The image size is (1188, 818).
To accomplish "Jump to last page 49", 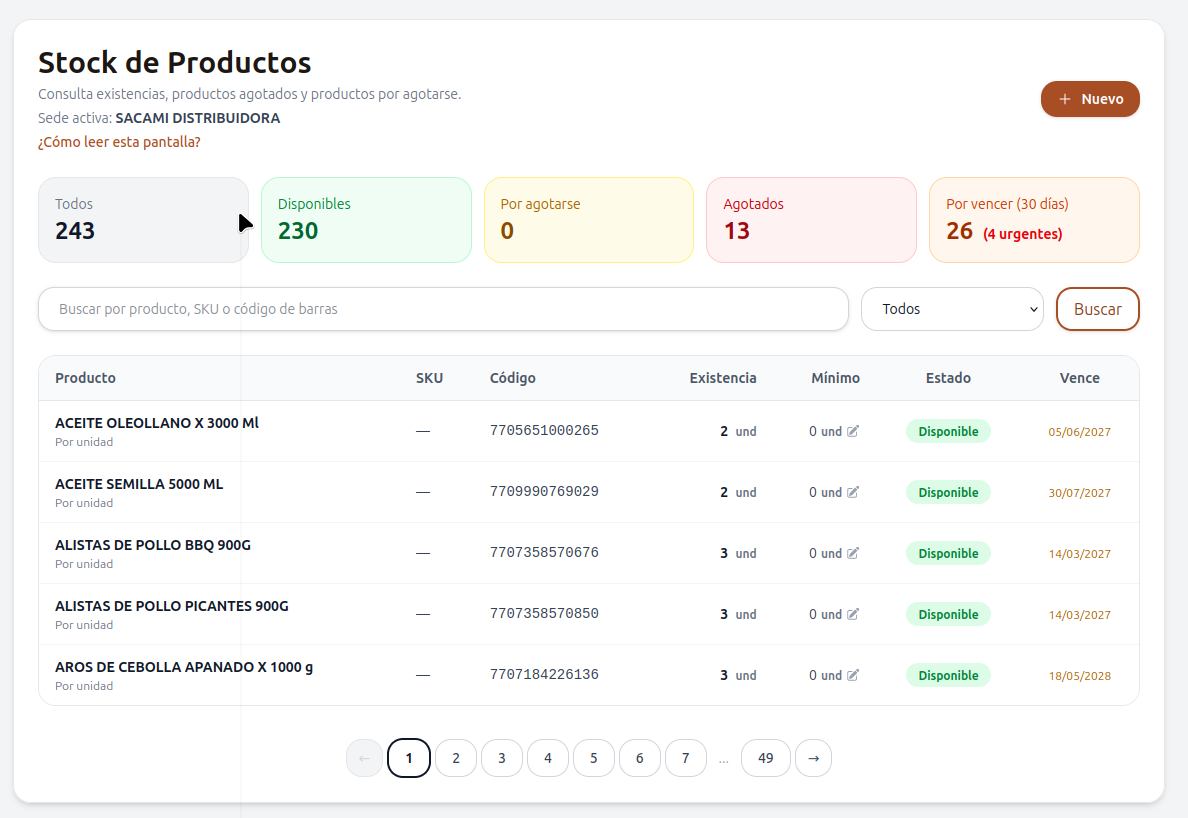I will click(x=766, y=758).
